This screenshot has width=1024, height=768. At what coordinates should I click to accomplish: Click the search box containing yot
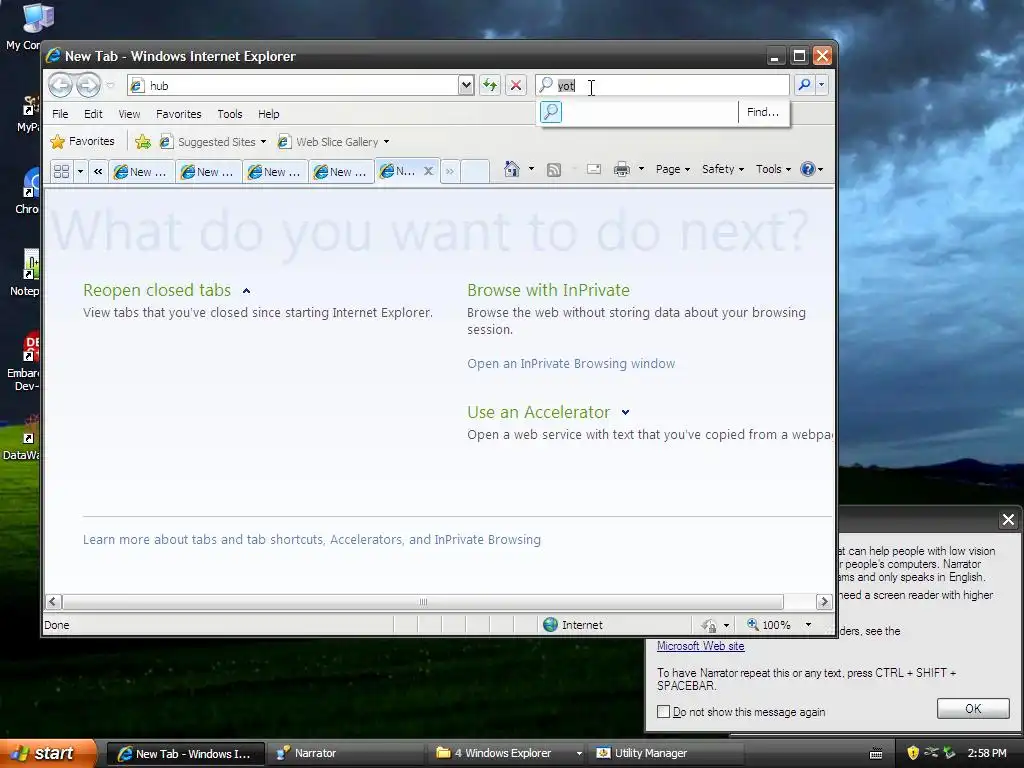pos(662,85)
